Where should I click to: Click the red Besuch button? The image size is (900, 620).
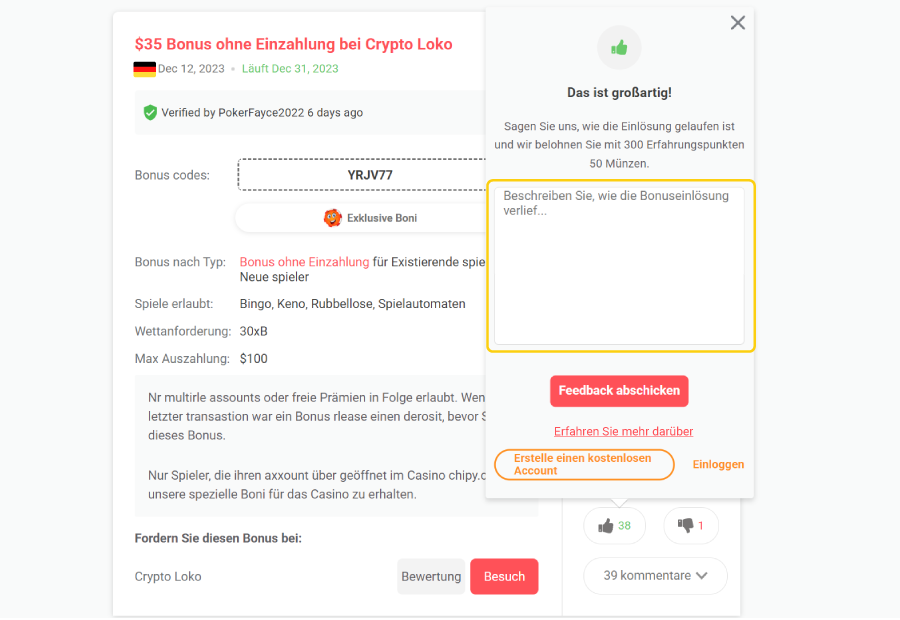[x=504, y=576]
